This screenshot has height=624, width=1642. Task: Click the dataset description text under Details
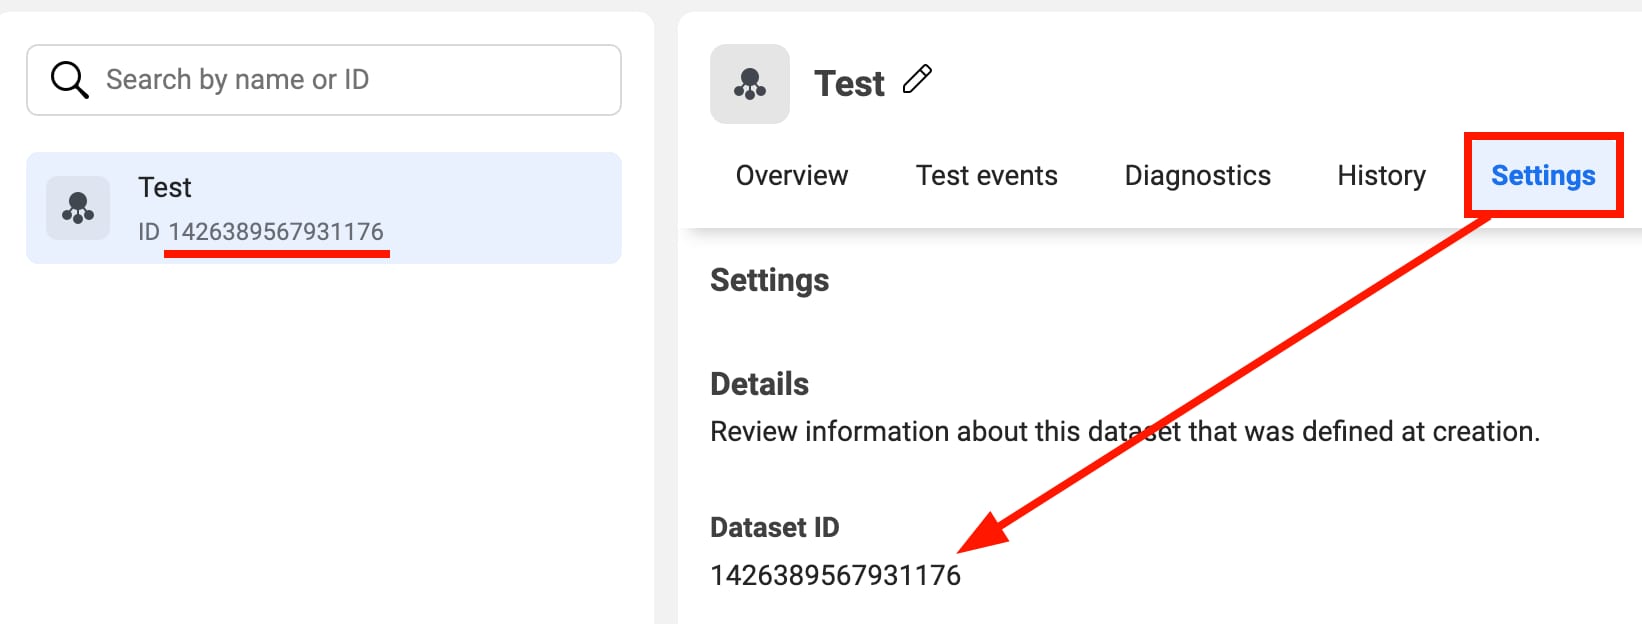pos(1125,431)
